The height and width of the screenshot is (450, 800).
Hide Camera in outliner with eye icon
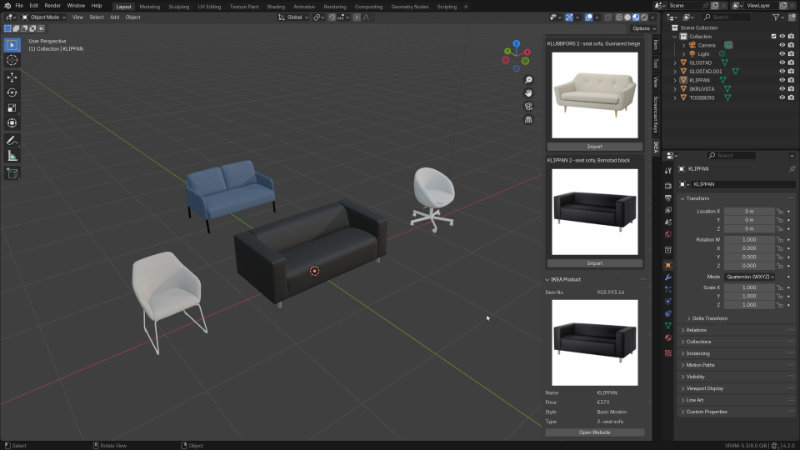pyautogui.click(x=782, y=45)
